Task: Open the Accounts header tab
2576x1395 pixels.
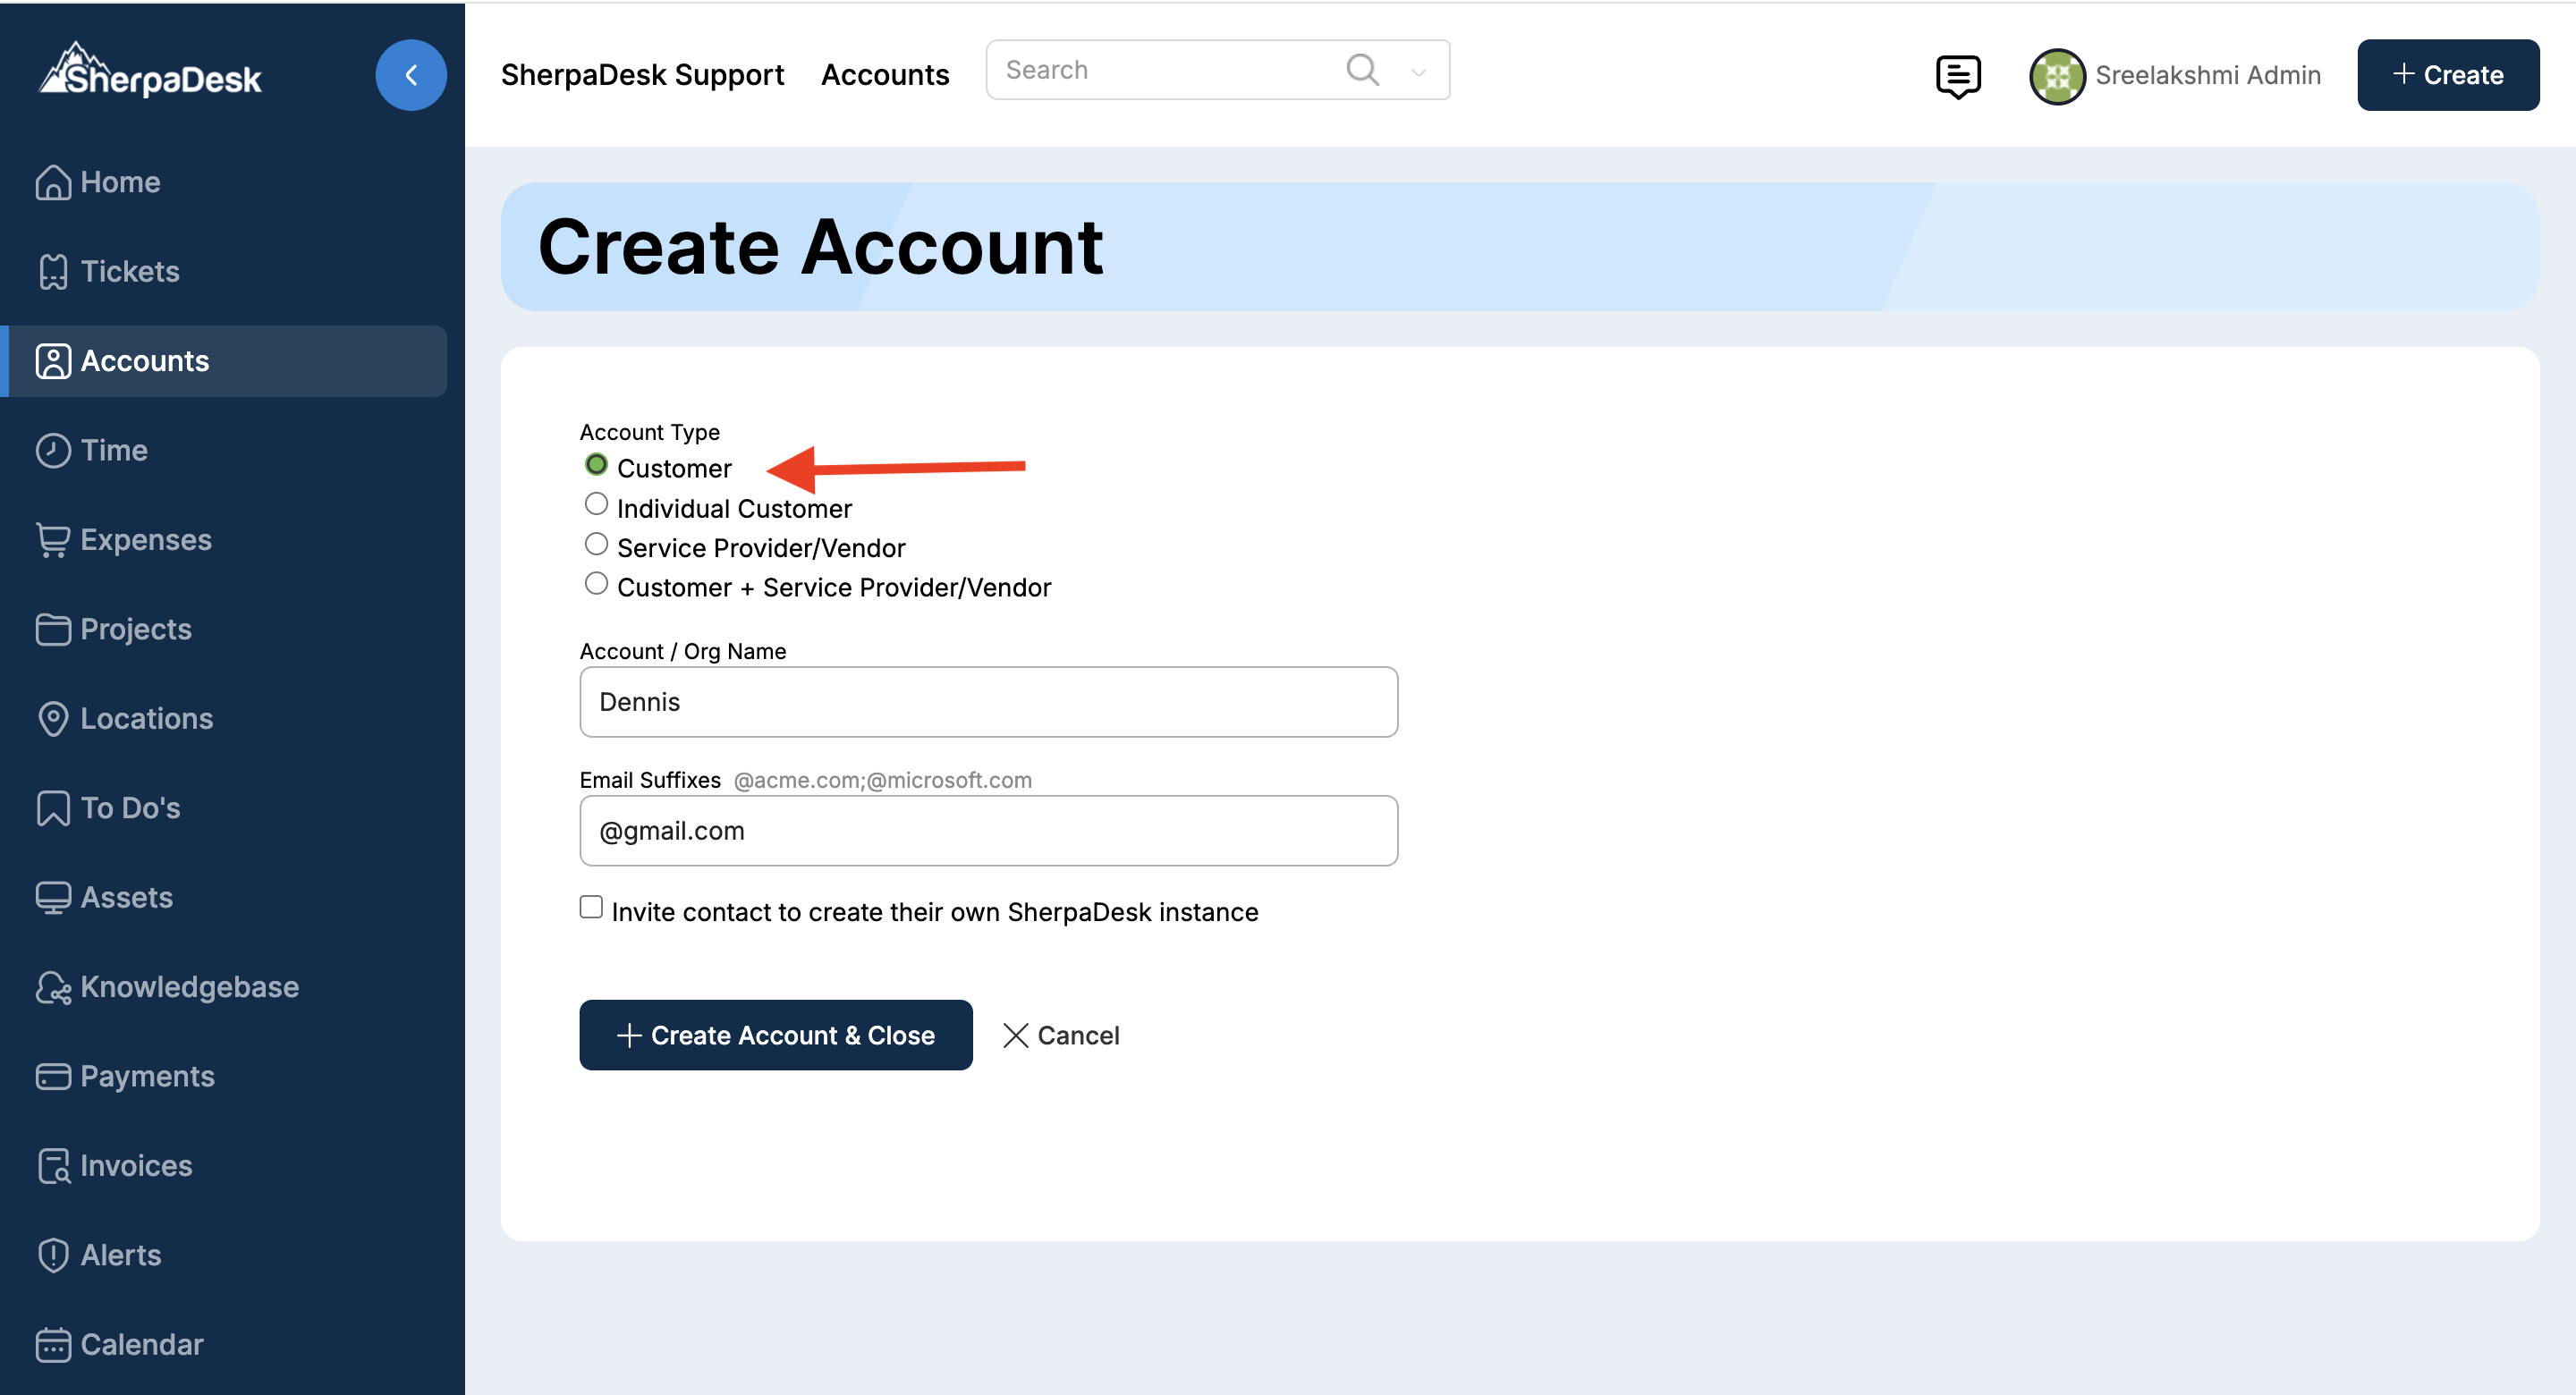Action: (x=885, y=75)
